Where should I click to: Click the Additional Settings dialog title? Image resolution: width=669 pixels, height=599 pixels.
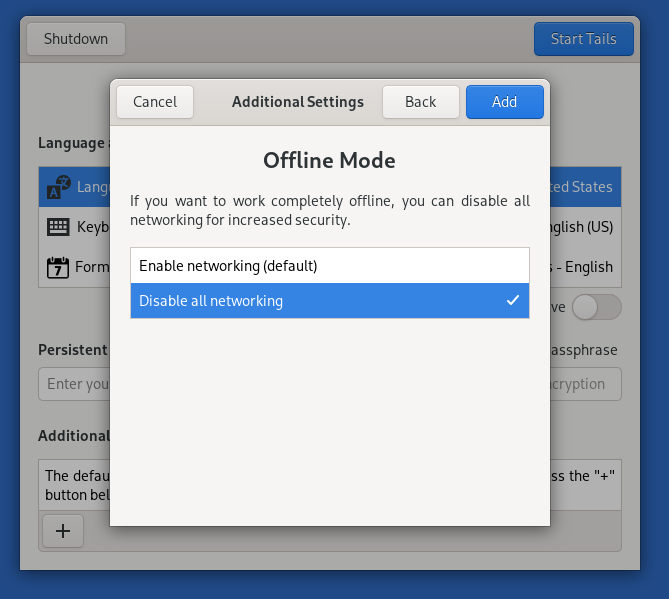pyautogui.click(x=298, y=102)
